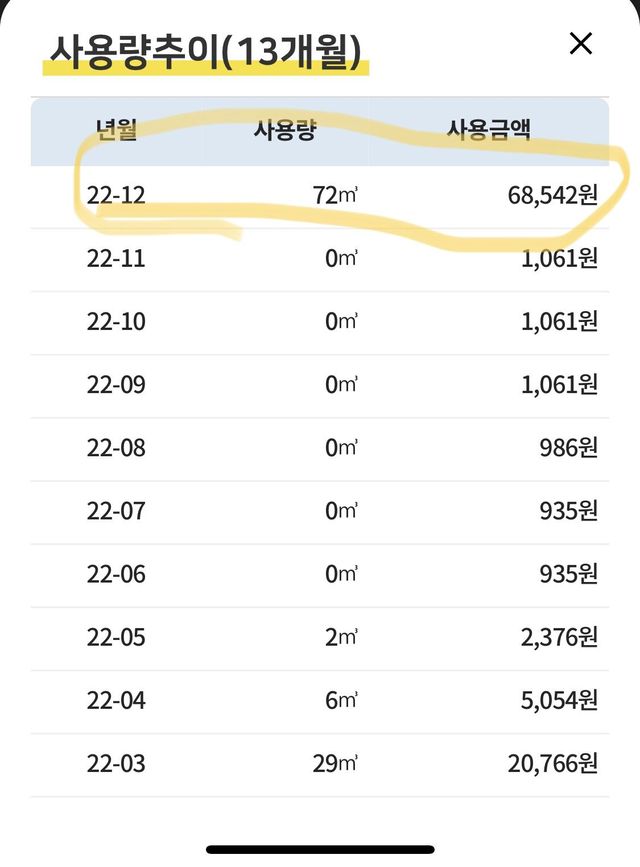Select the 22-07 date cell
The image size is (640, 867).
pos(116,511)
